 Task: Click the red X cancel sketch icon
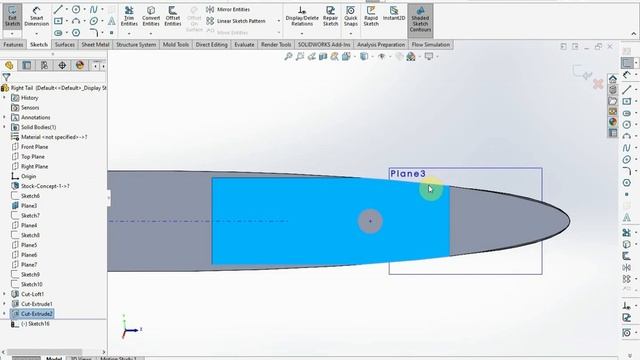tap(598, 84)
